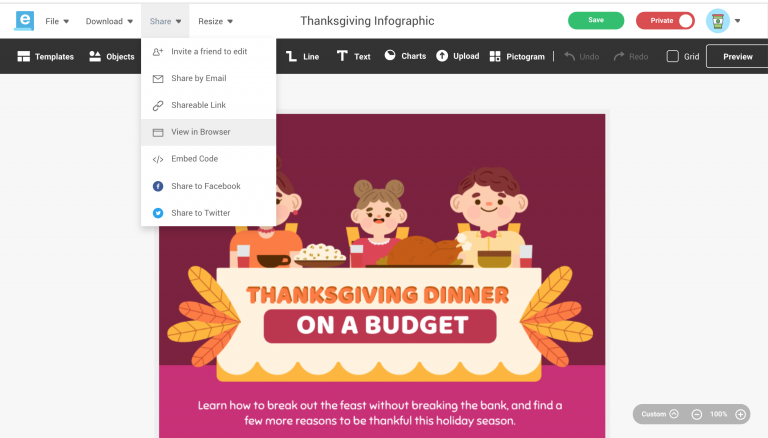768x438 pixels.
Task: Zoom out with the minus icon
Action: point(696,414)
